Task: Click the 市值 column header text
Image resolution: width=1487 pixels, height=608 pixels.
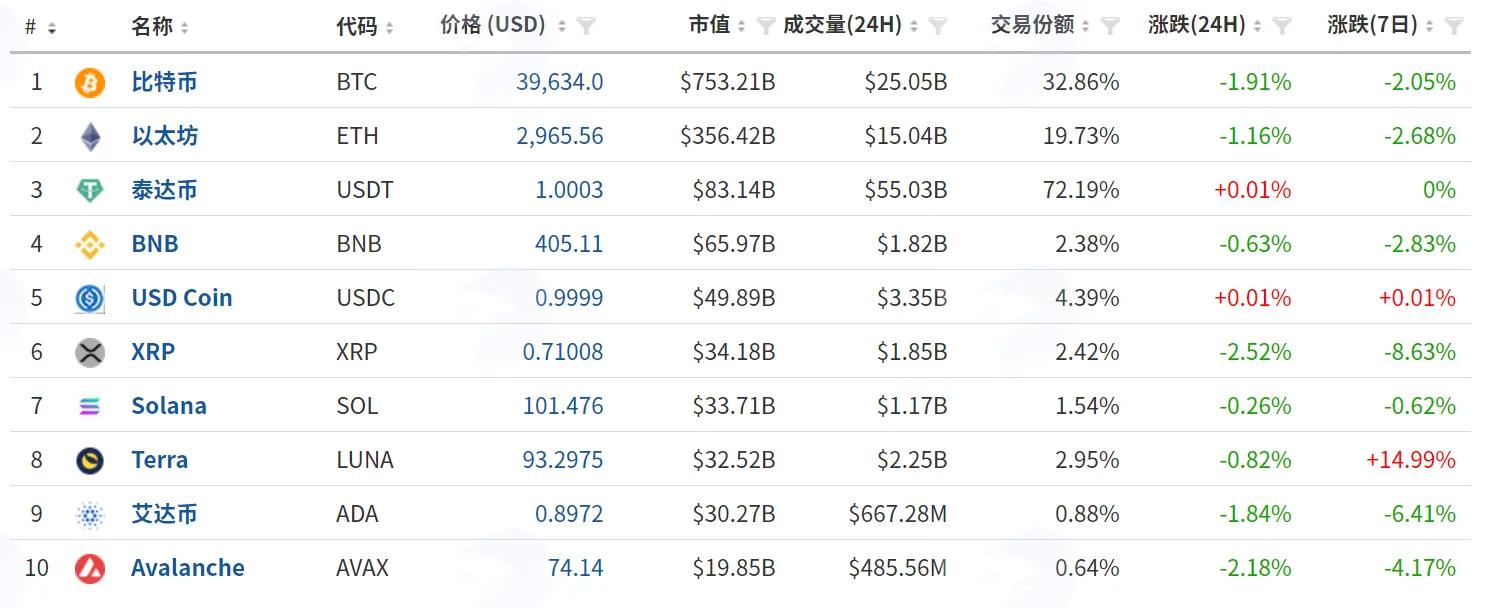Action: [x=709, y=26]
